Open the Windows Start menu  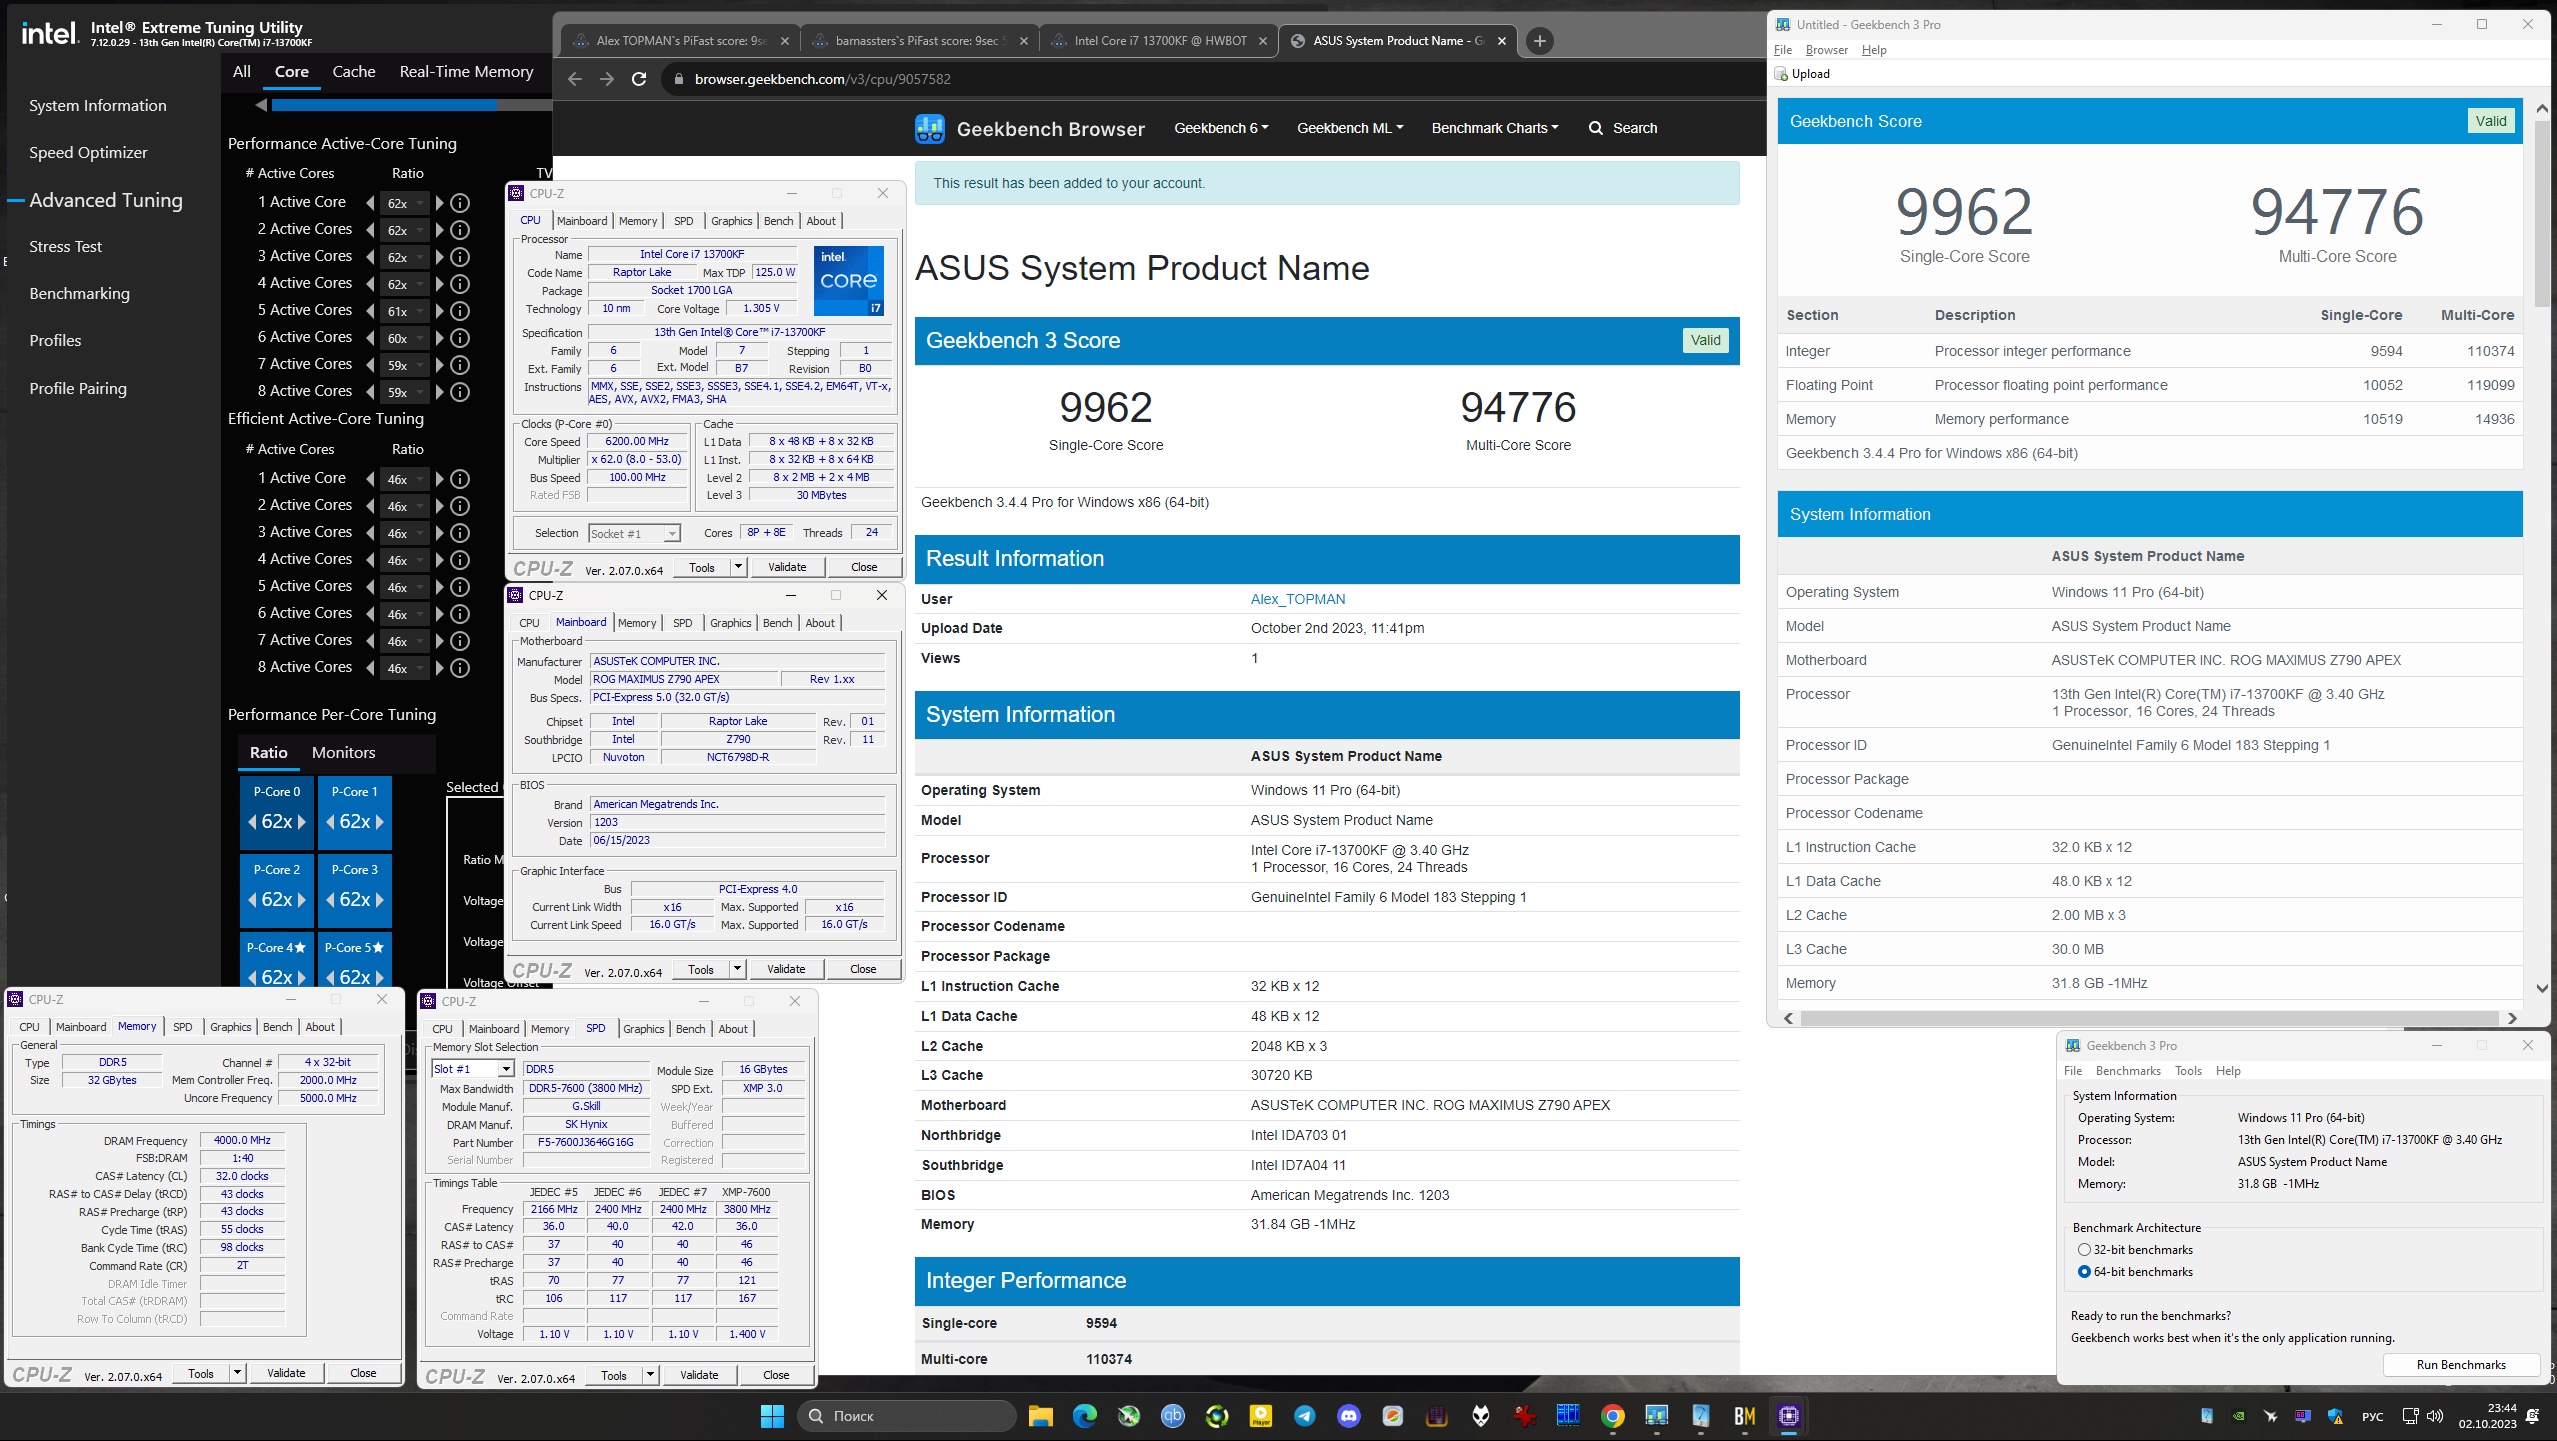click(x=772, y=1415)
